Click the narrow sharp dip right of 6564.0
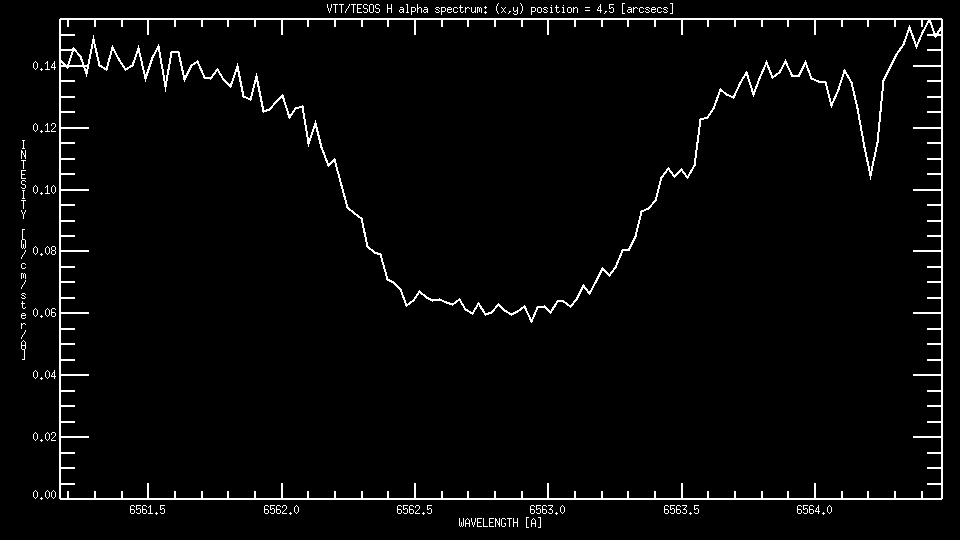Viewport: 960px width, 540px height. tap(870, 176)
